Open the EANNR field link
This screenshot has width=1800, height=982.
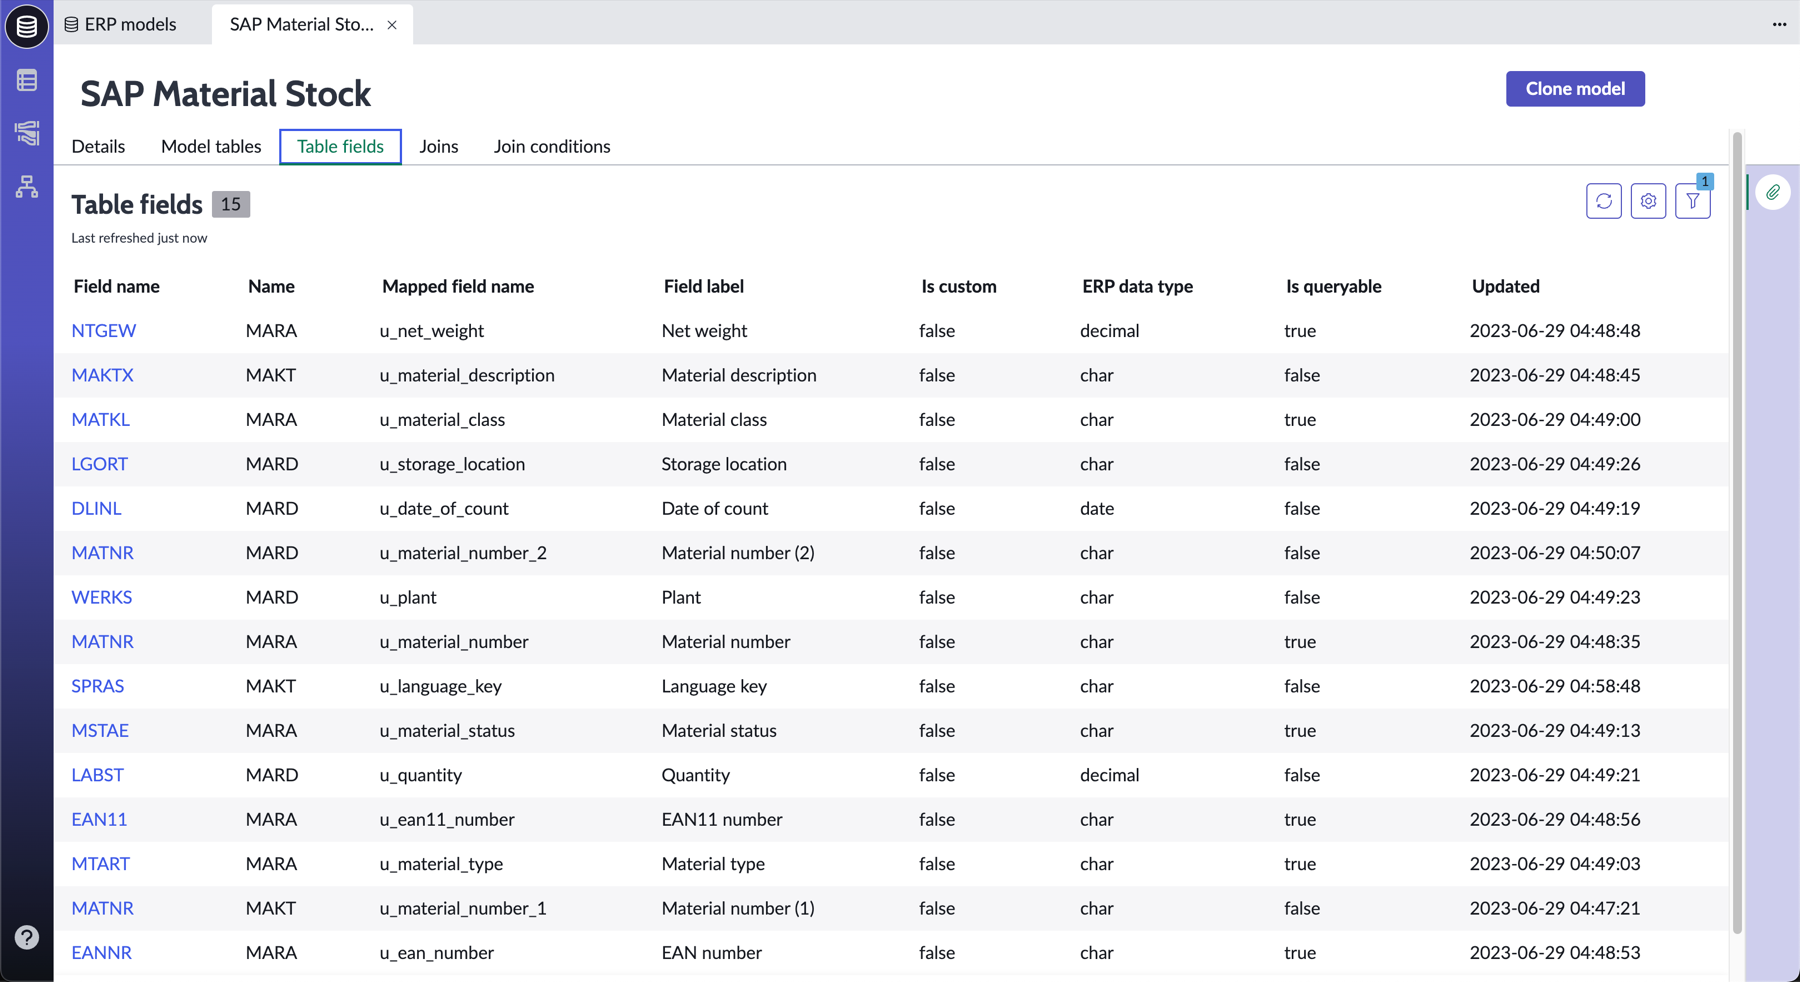coord(101,953)
